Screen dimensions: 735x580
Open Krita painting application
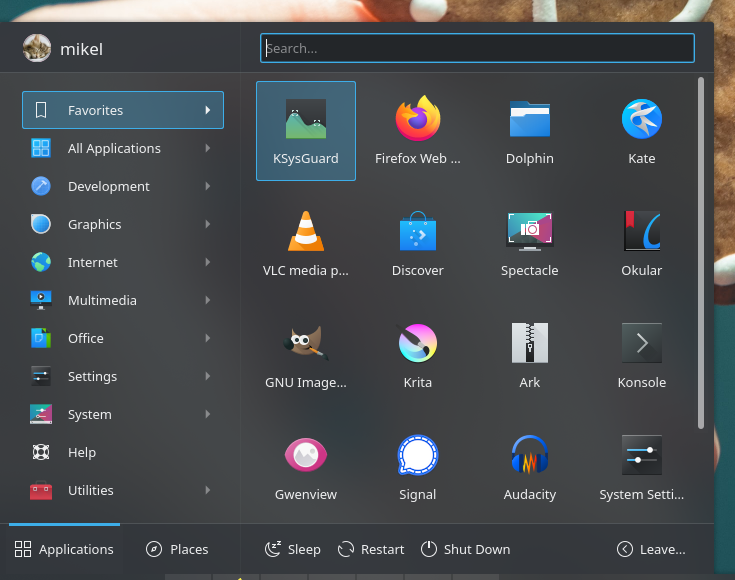(x=417, y=354)
